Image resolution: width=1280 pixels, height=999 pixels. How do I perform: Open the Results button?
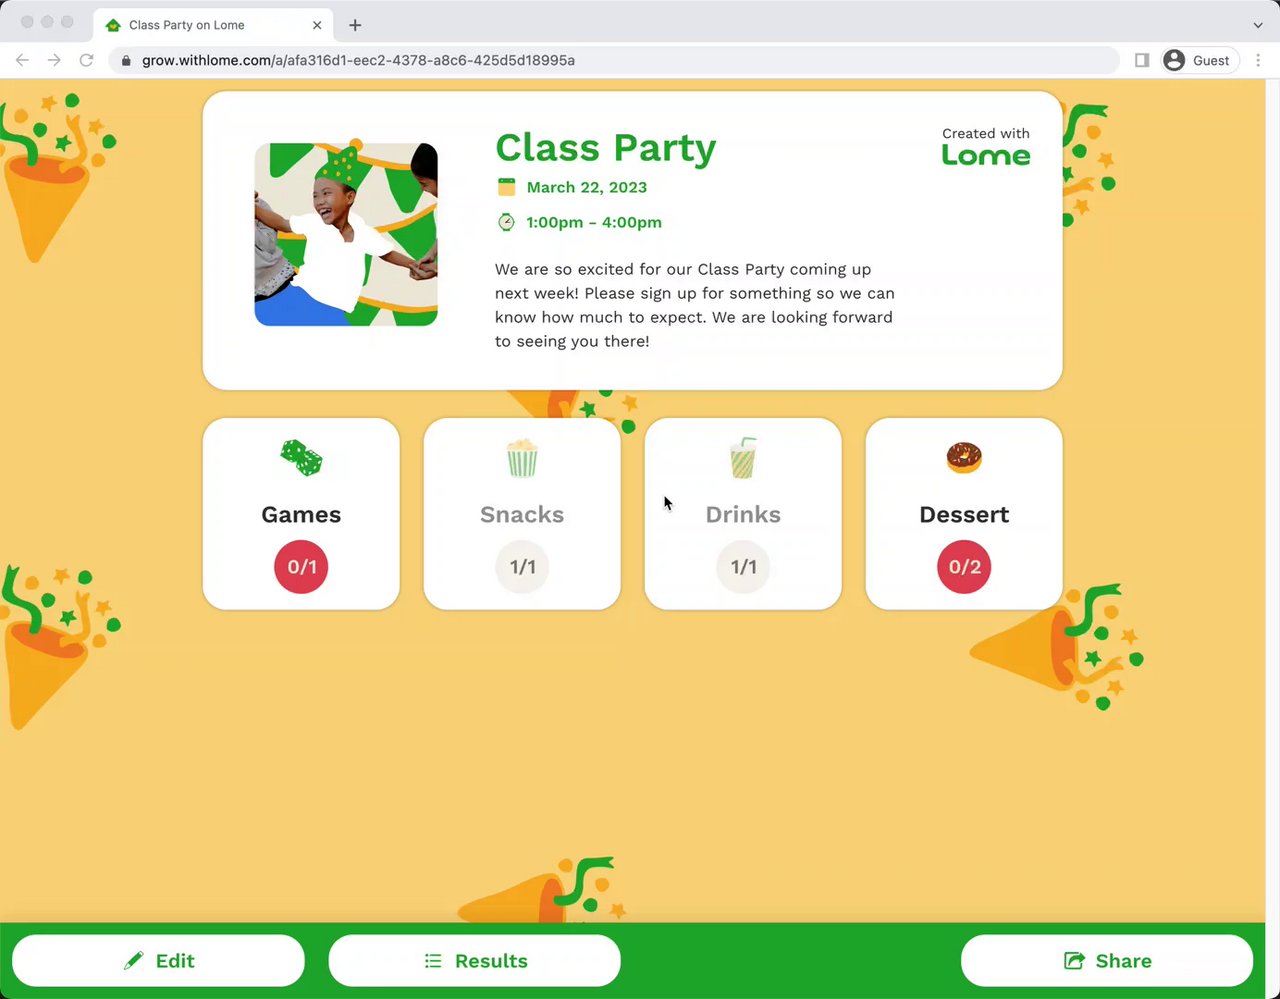coord(475,961)
